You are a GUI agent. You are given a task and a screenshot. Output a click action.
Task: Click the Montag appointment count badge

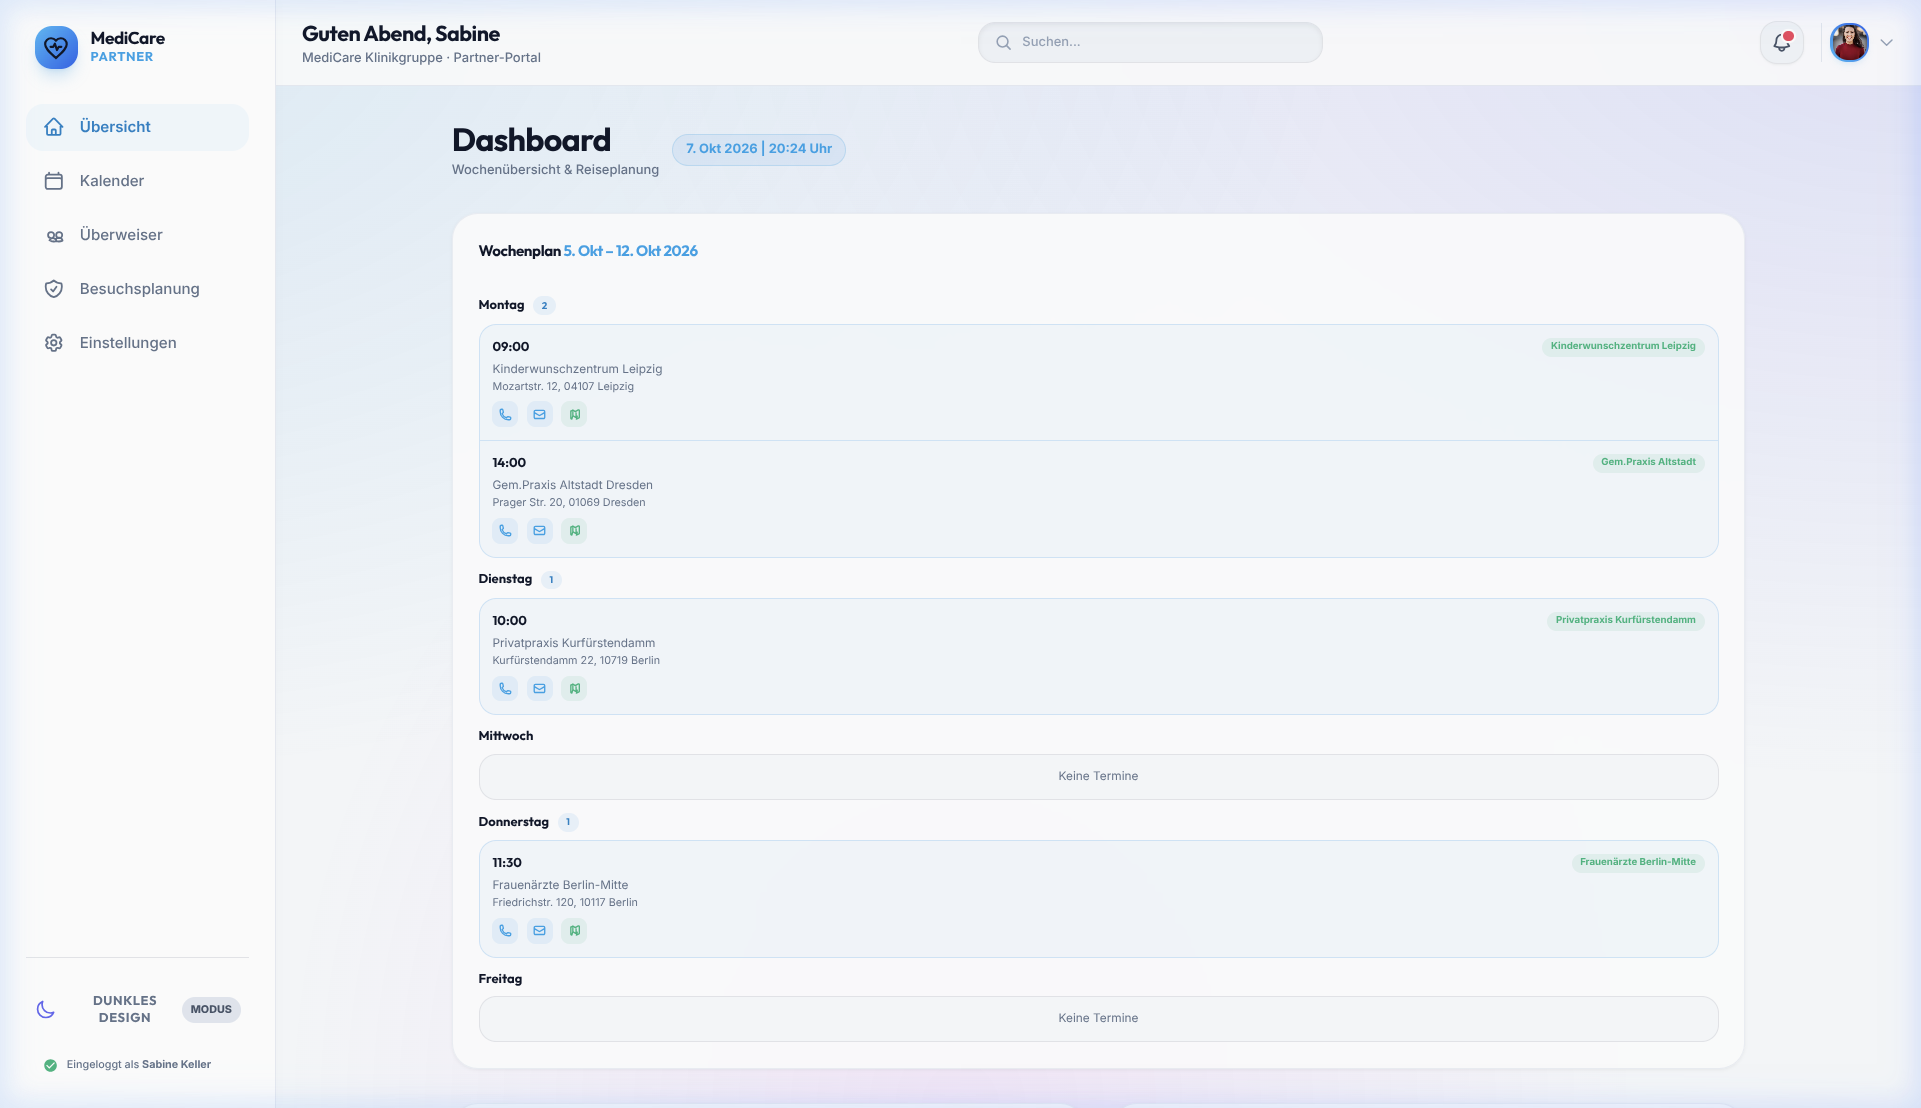[x=544, y=306]
